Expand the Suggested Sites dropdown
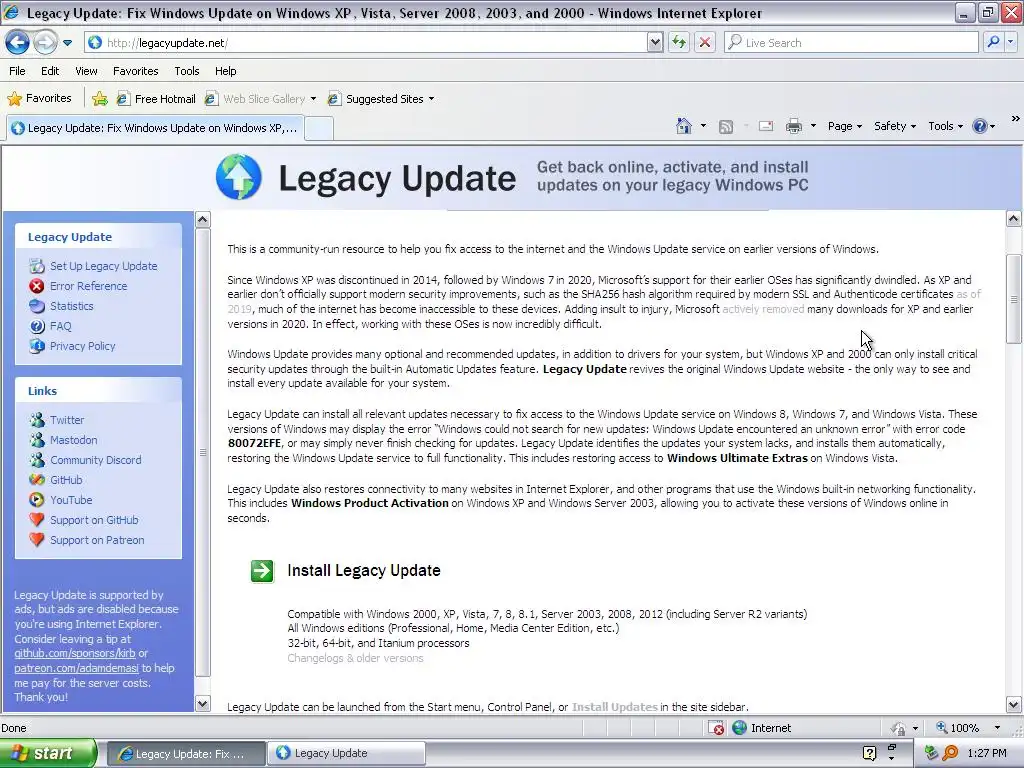Image resolution: width=1024 pixels, height=768 pixels. pos(431,99)
